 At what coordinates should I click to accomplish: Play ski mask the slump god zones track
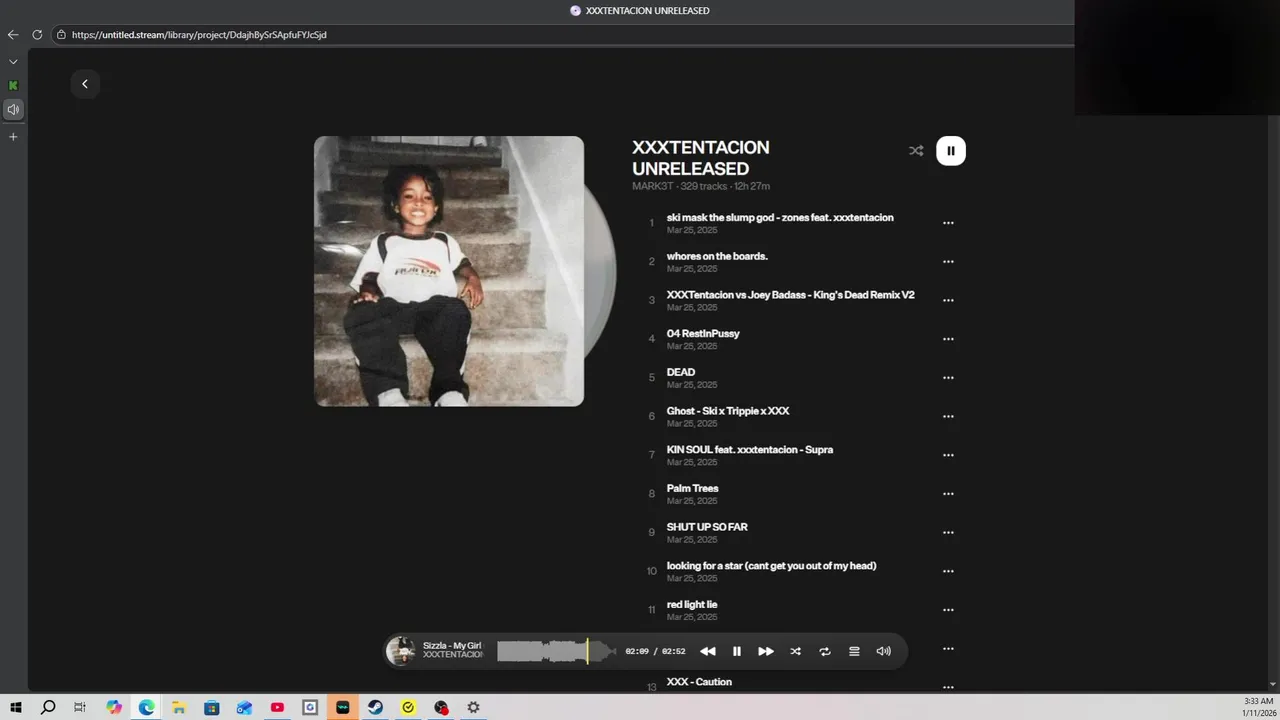[780, 217]
